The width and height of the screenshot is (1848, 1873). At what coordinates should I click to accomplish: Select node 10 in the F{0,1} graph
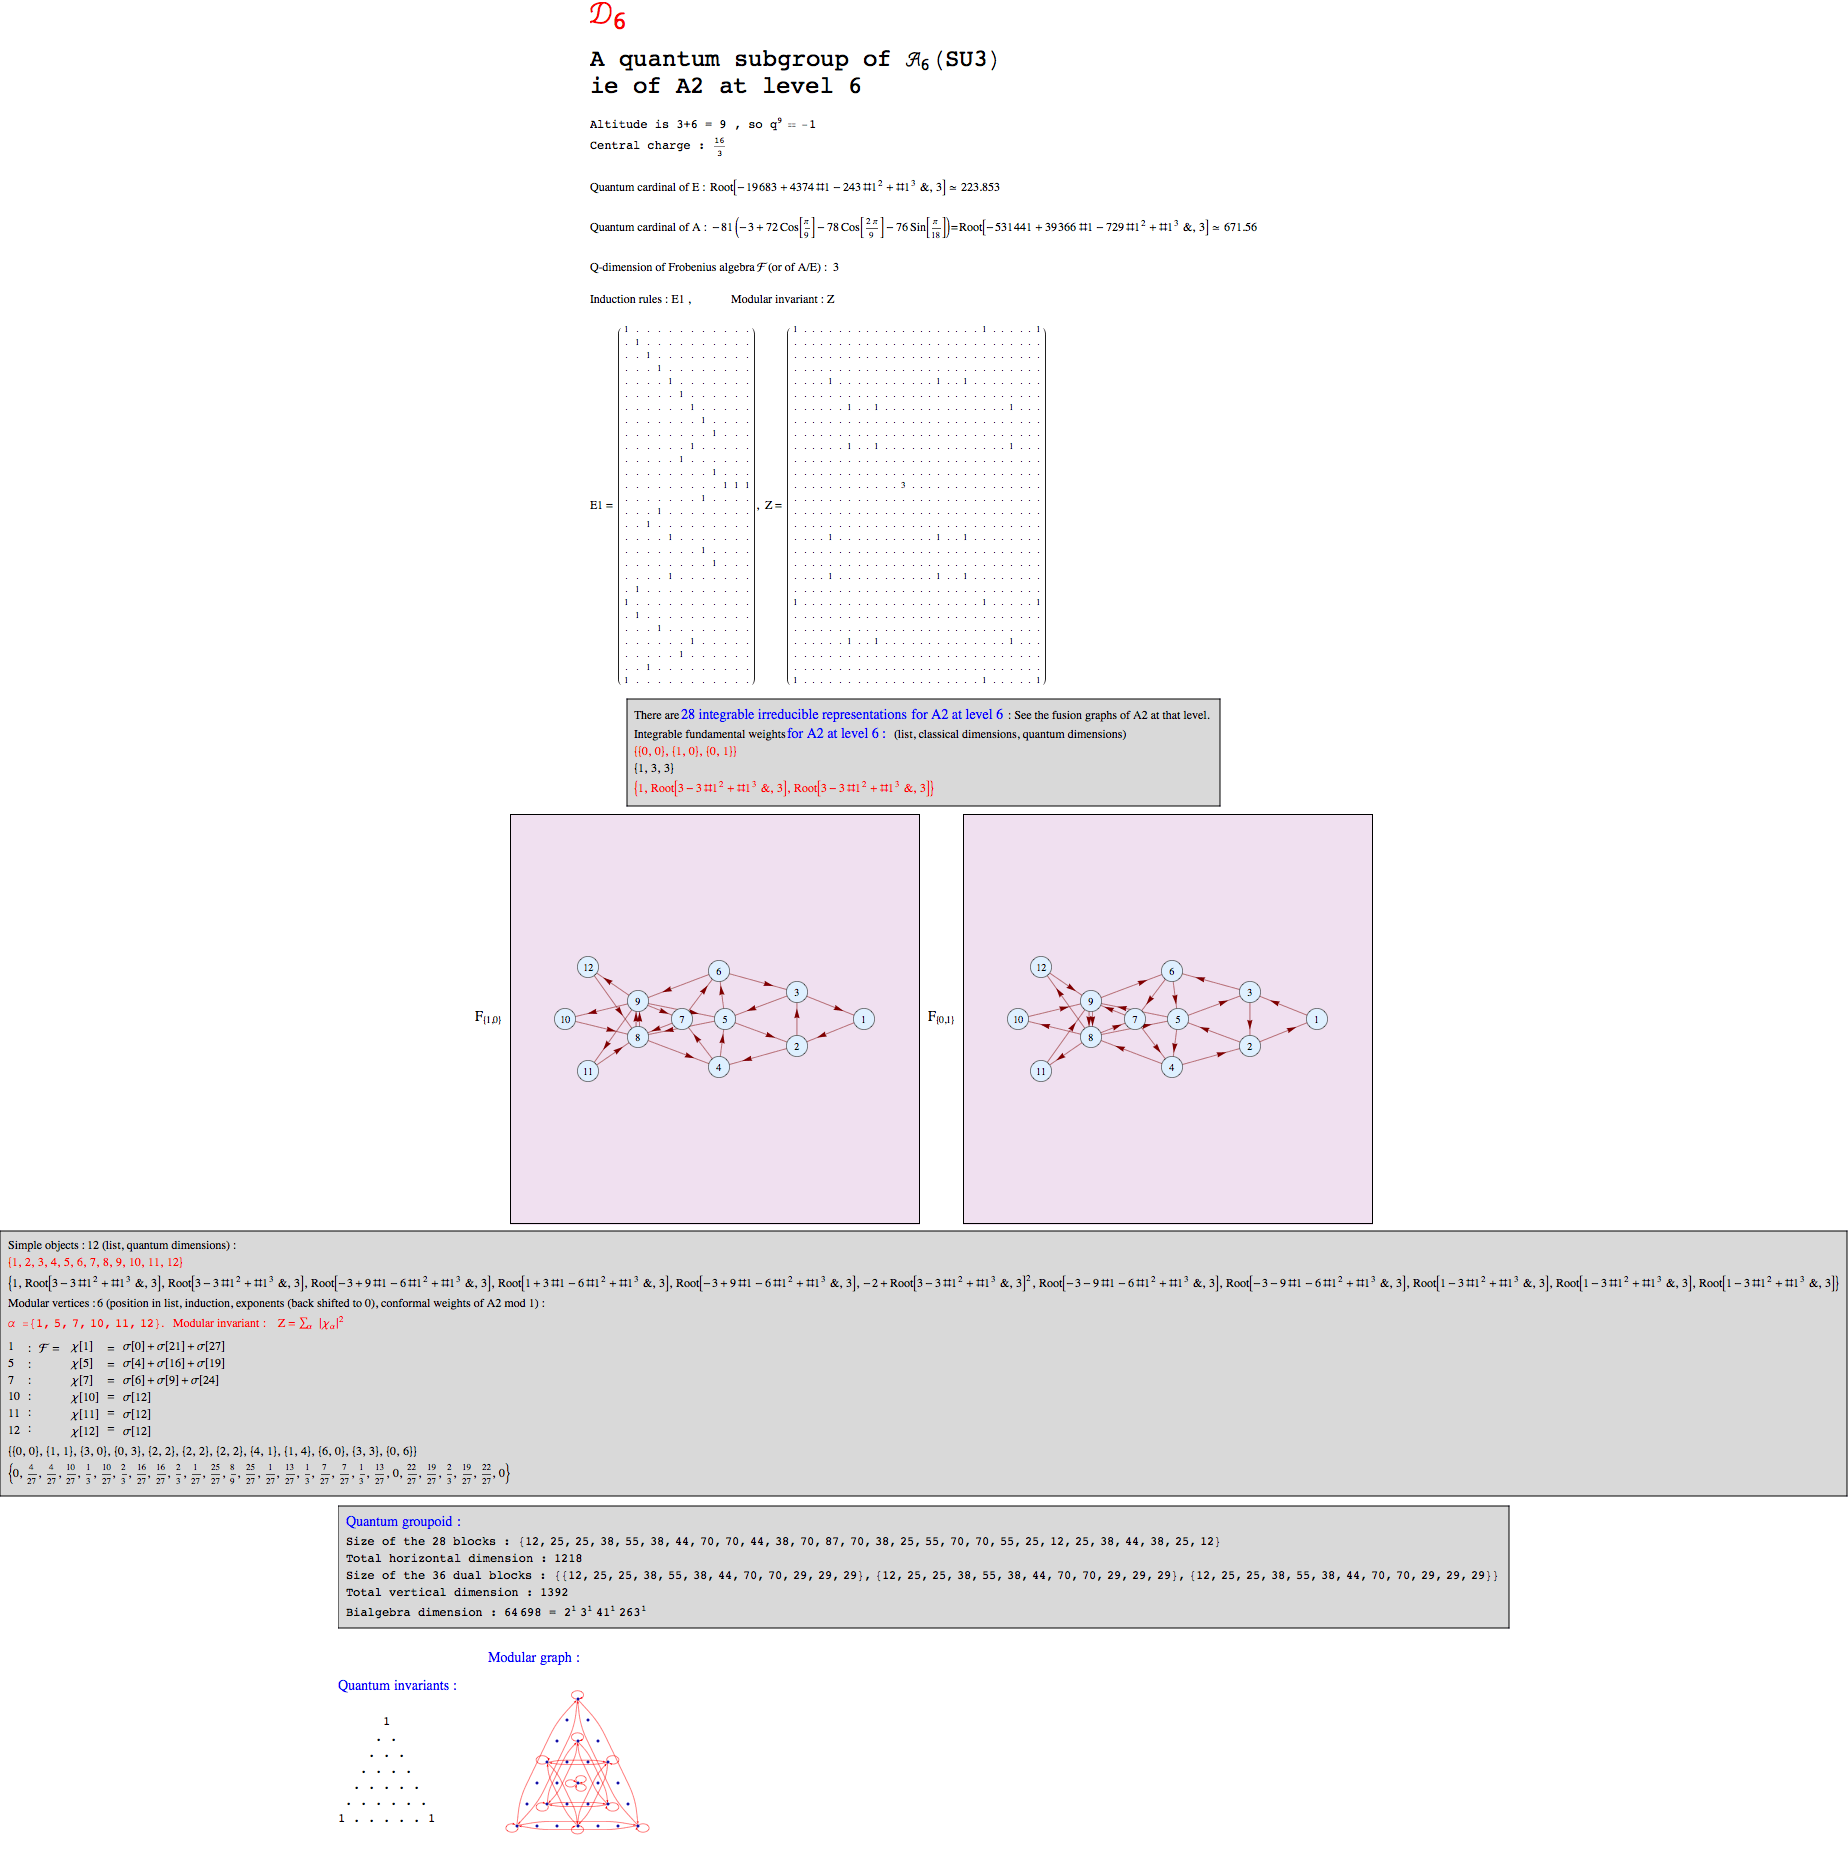(x=1018, y=1019)
